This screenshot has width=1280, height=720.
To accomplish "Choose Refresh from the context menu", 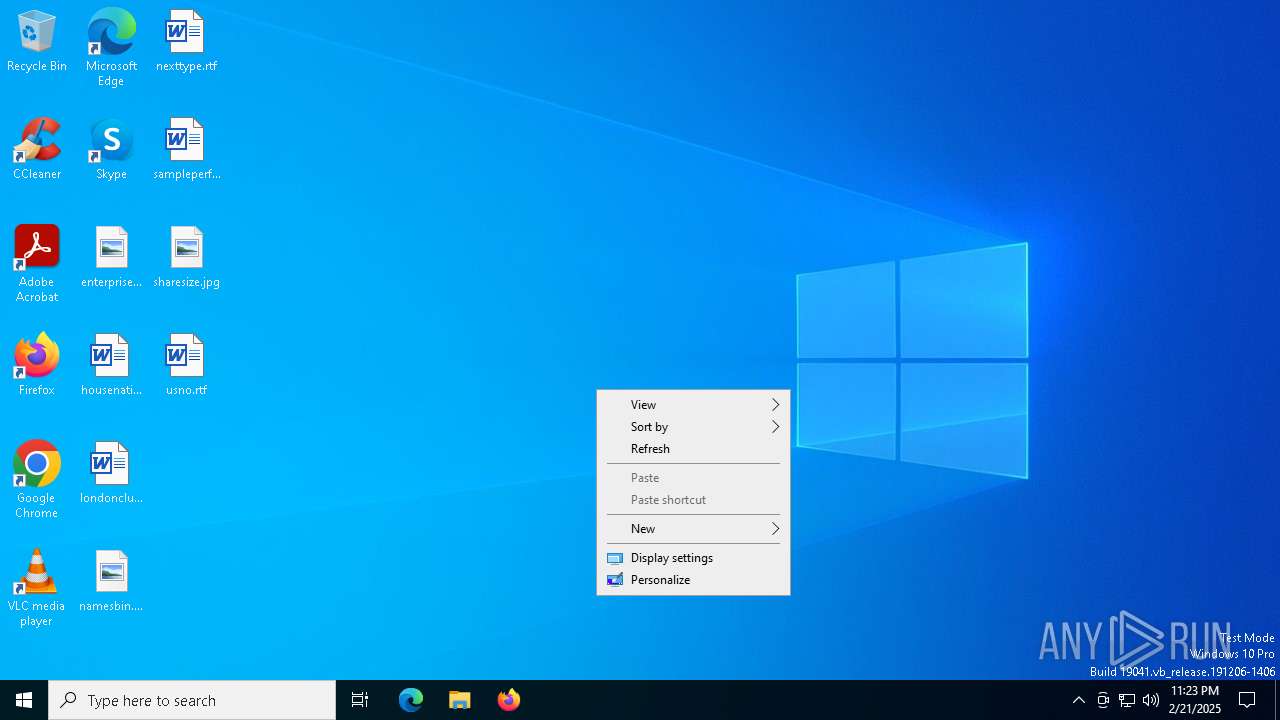I will click(x=693, y=449).
